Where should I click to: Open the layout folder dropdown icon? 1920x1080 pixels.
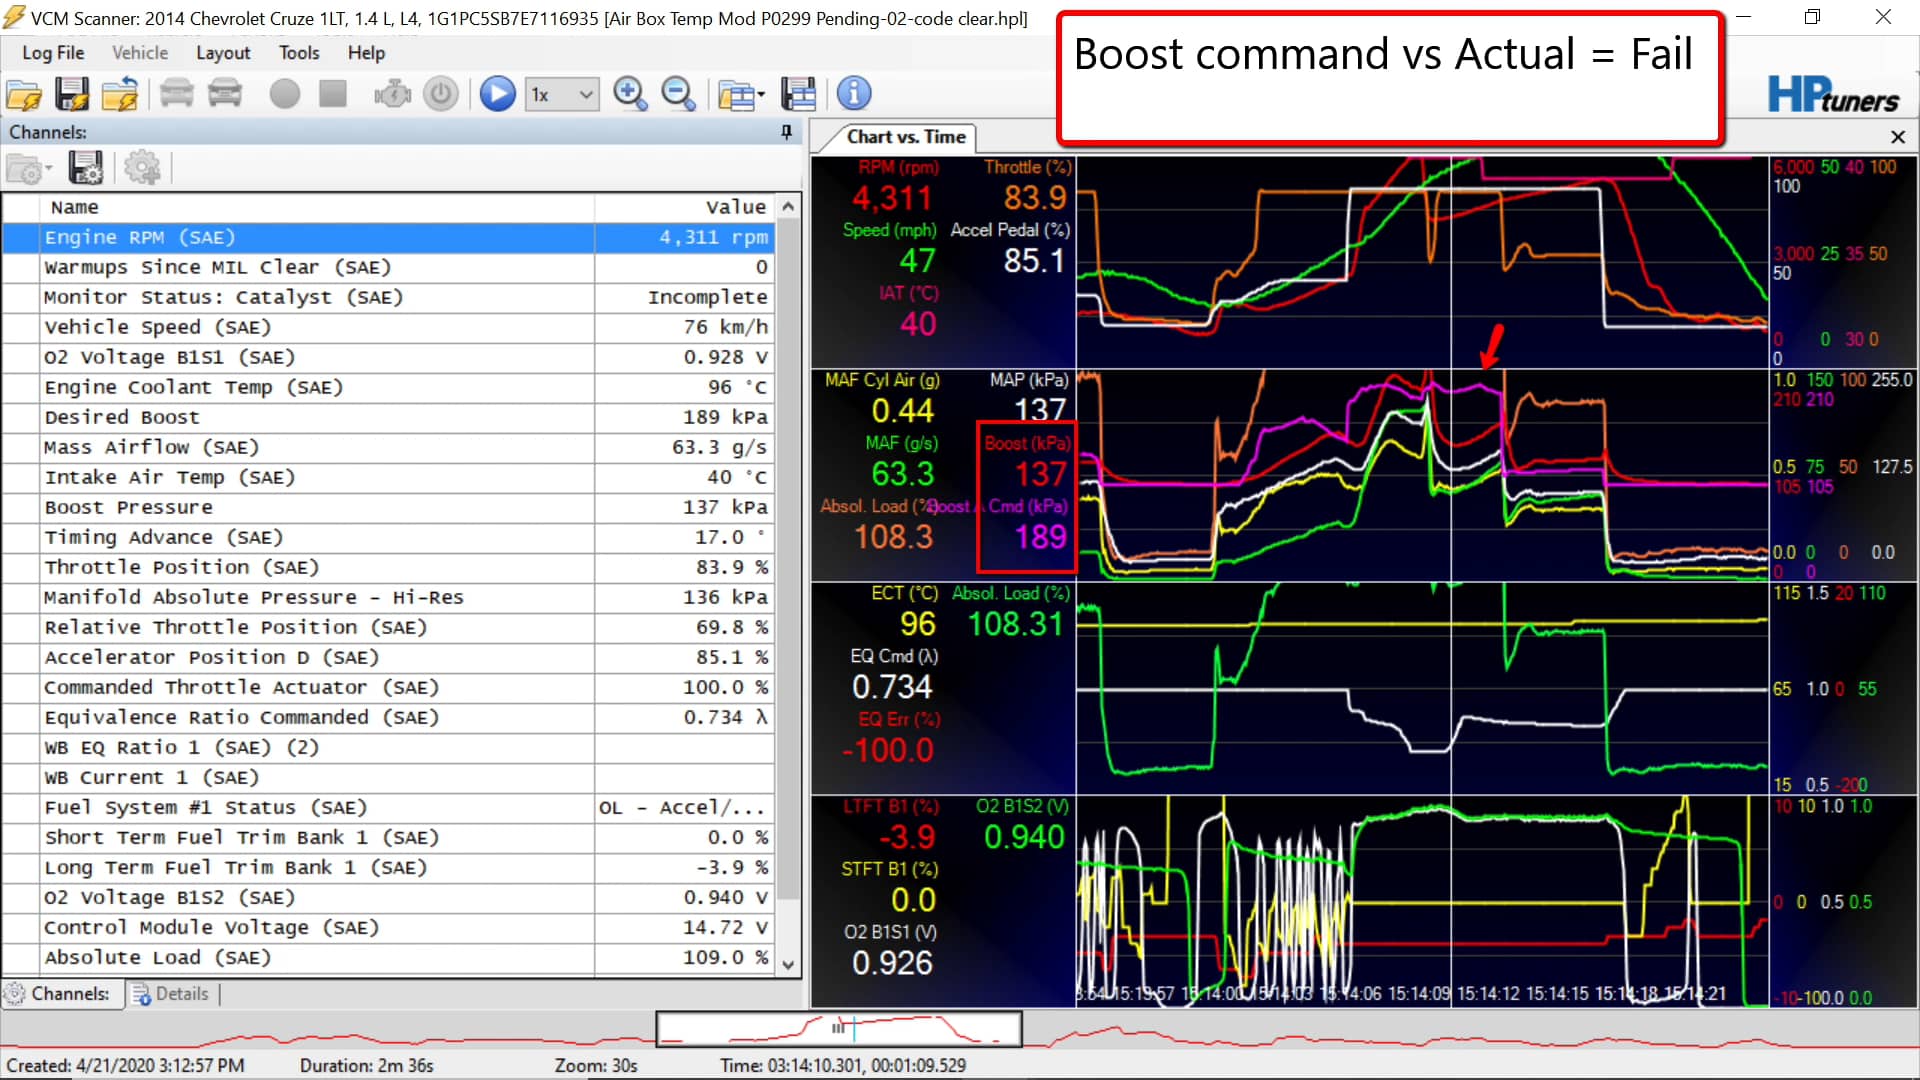pos(741,94)
